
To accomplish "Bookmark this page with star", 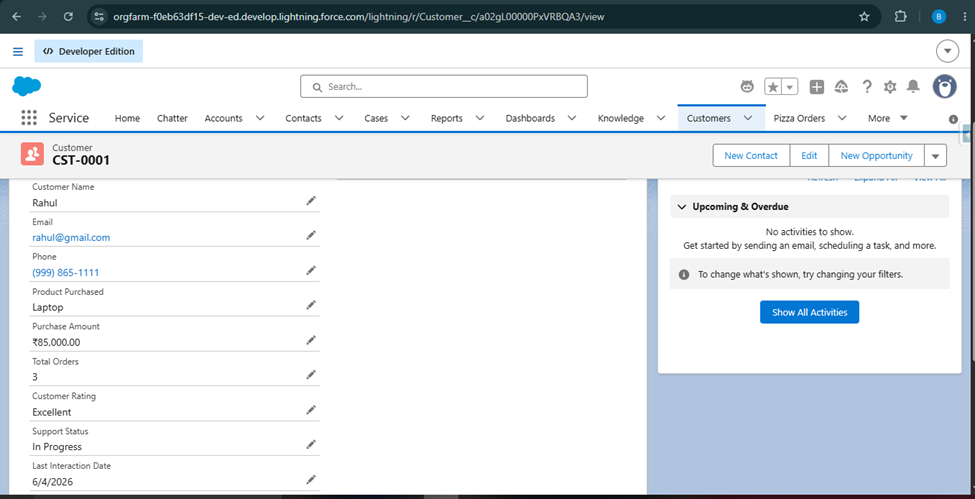I will click(864, 17).
